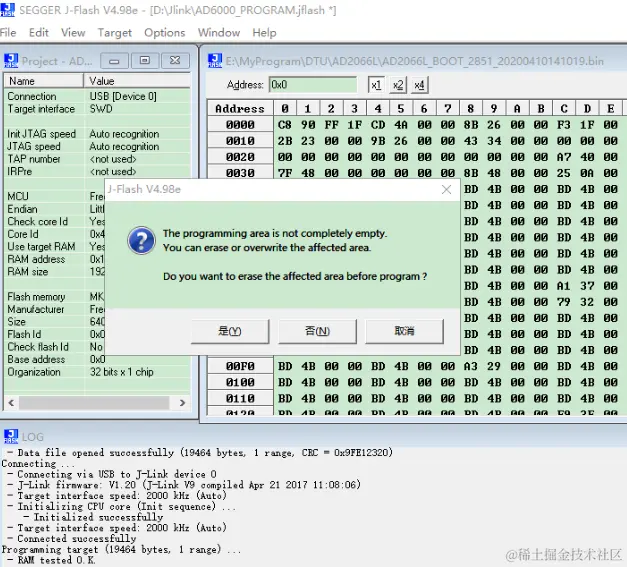This screenshot has width=627, height=567.
Task: Click the Manufacturer row
Action: [54, 309]
